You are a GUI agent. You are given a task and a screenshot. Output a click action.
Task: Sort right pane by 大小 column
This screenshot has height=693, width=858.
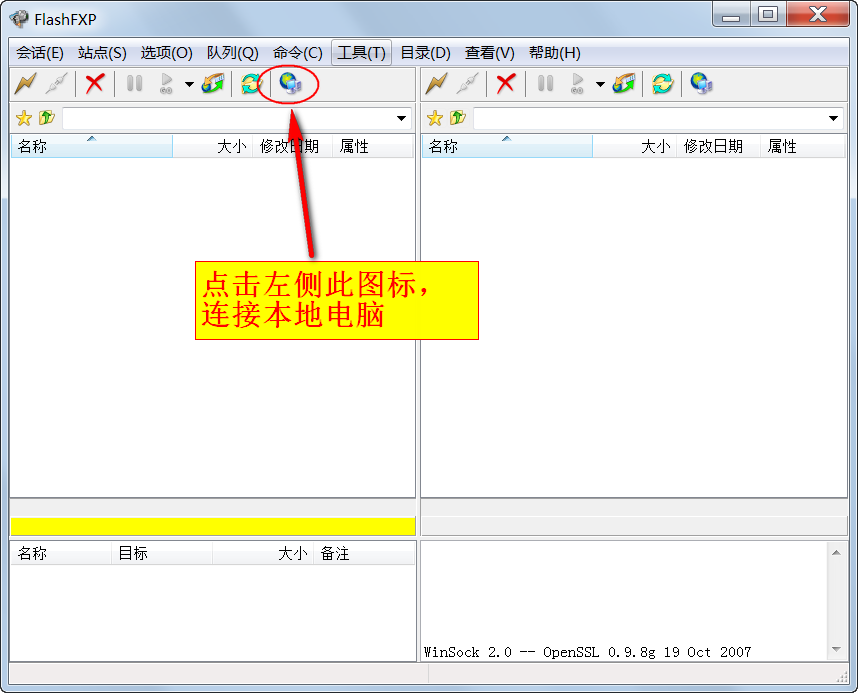pyautogui.click(x=635, y=146)
